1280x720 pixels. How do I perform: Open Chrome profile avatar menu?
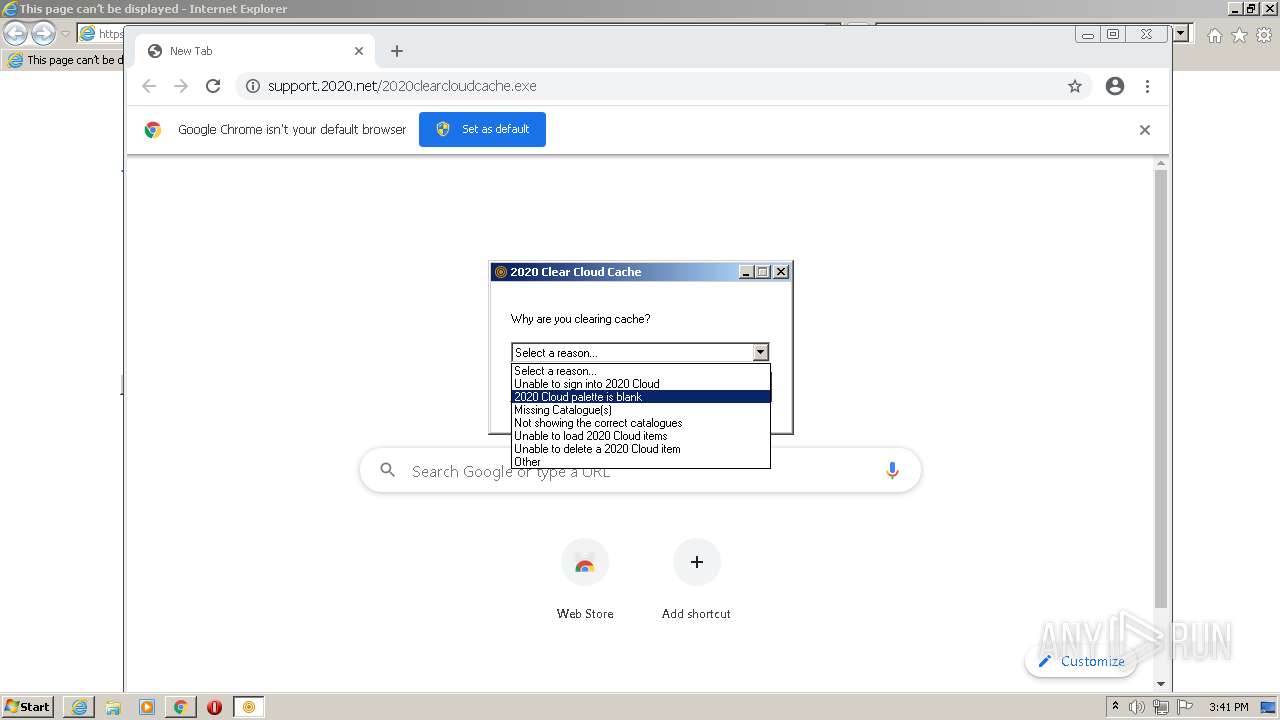[x=1115, y=86]
